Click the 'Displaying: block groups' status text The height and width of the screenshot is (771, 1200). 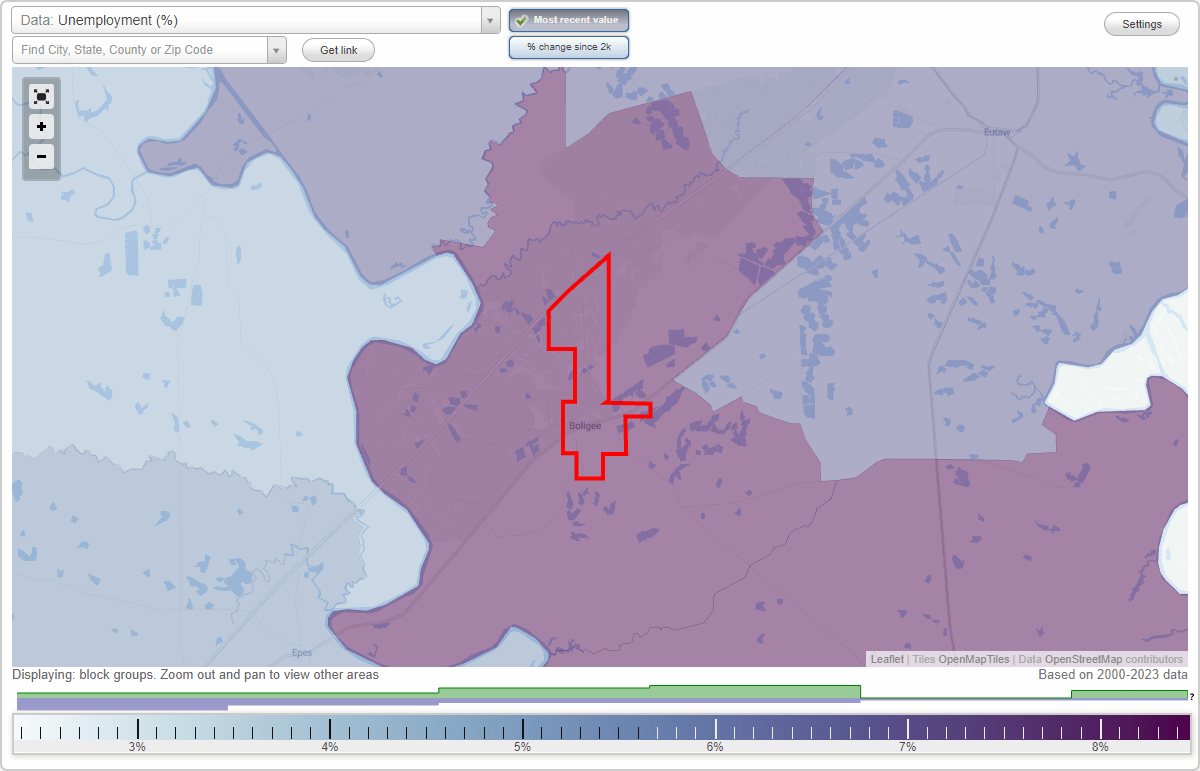pos(196,675)
